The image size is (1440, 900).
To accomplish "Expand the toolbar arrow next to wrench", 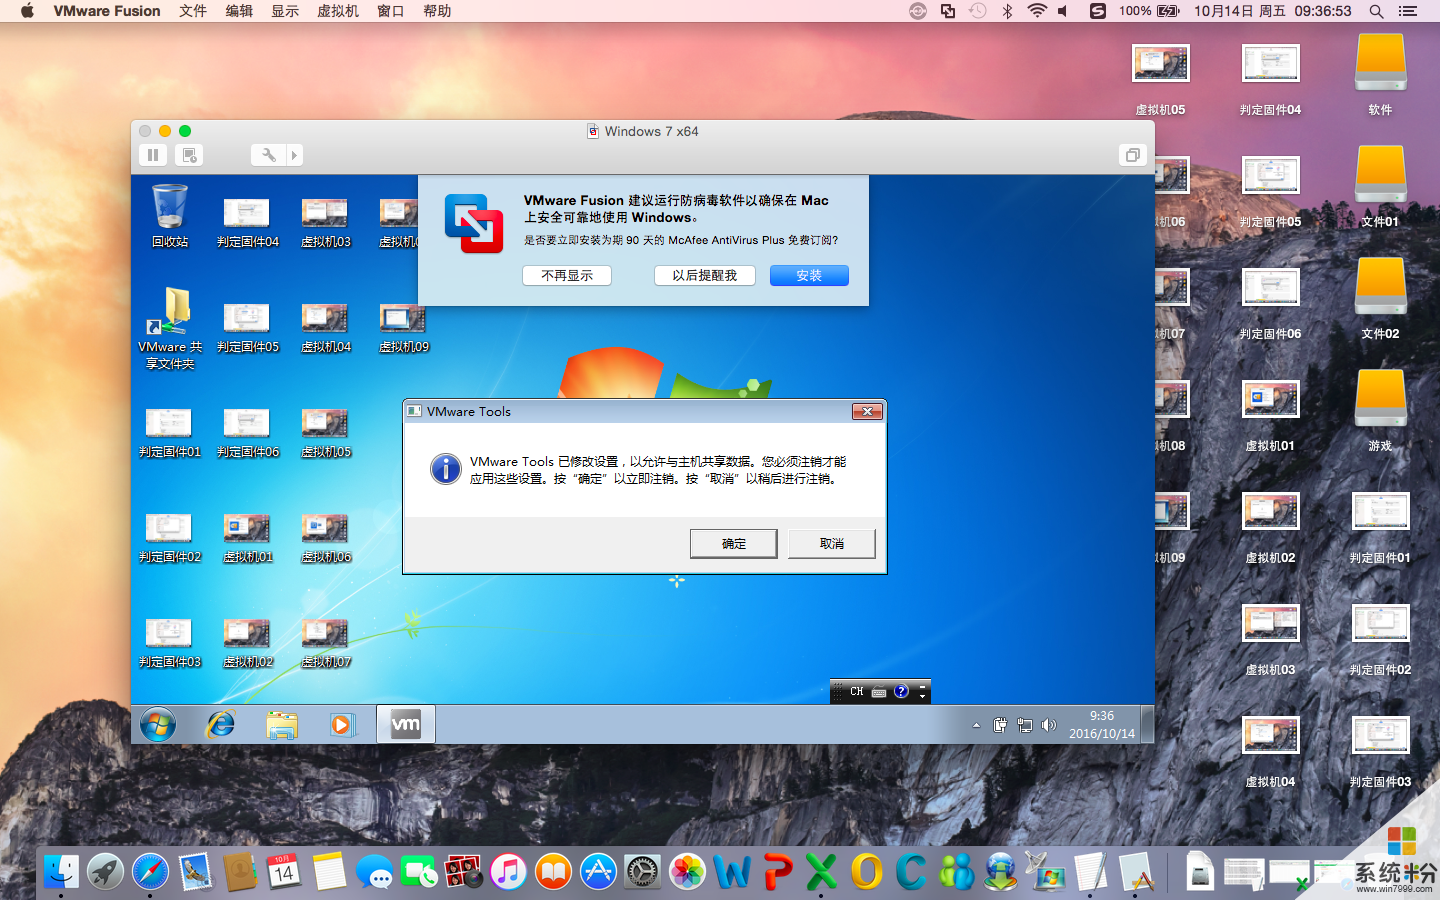I will 294,155.
